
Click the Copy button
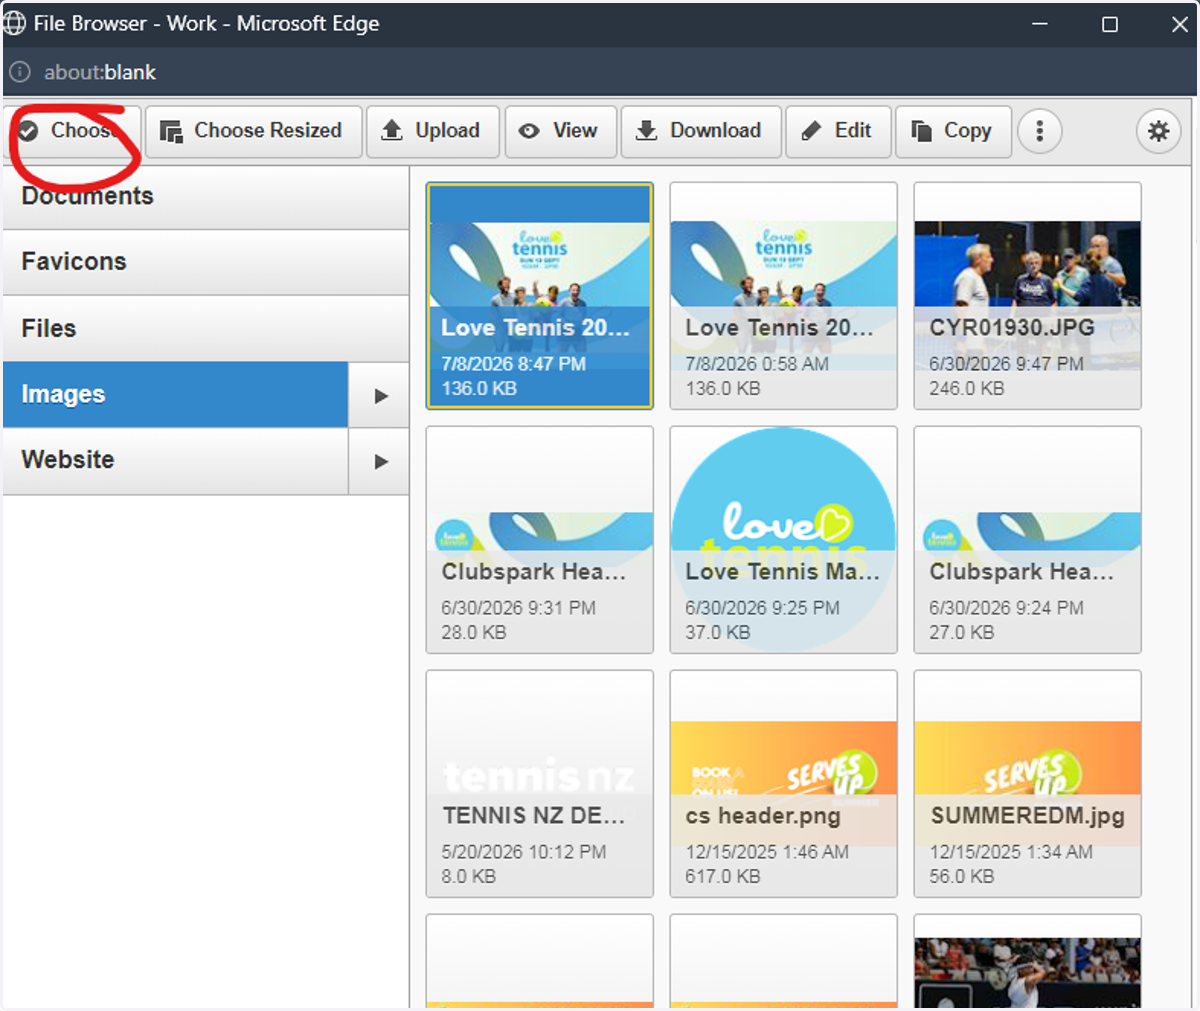953,131
